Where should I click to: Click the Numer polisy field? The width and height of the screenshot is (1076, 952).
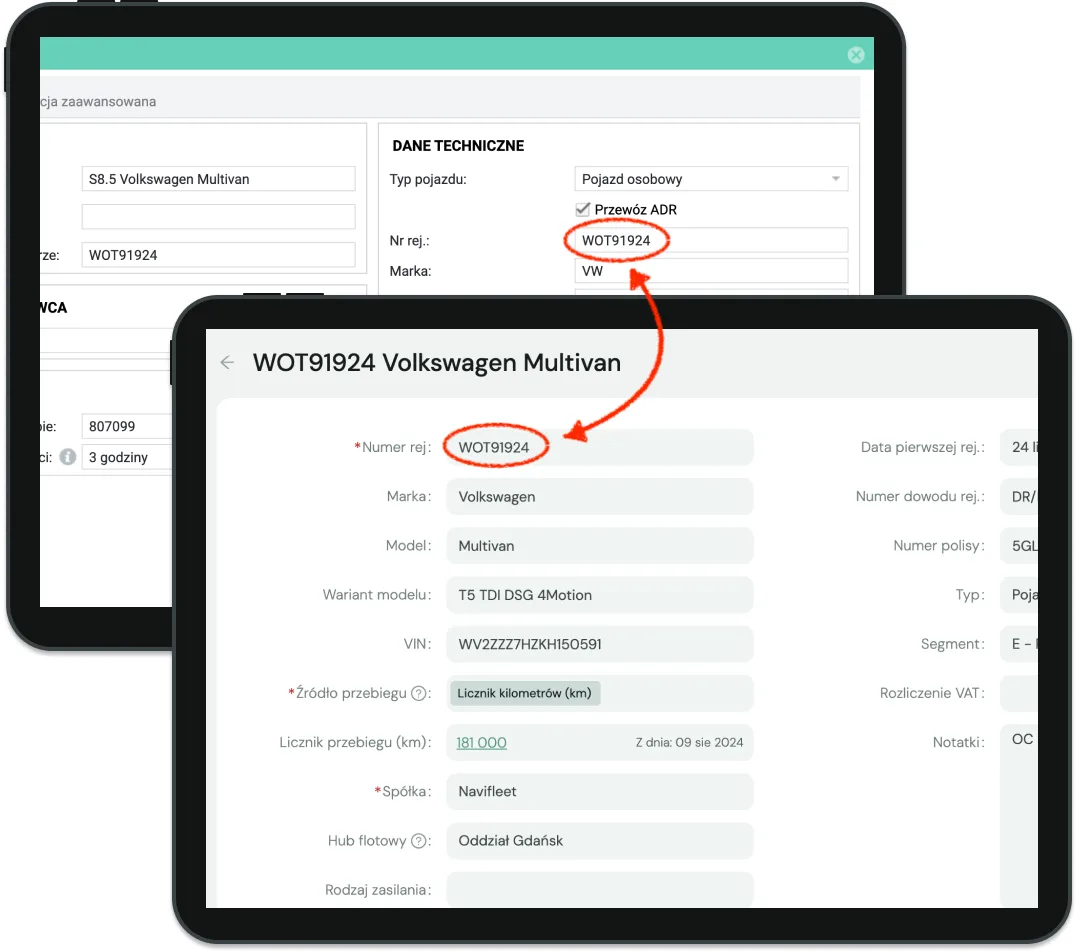(x=1019, y=546)
